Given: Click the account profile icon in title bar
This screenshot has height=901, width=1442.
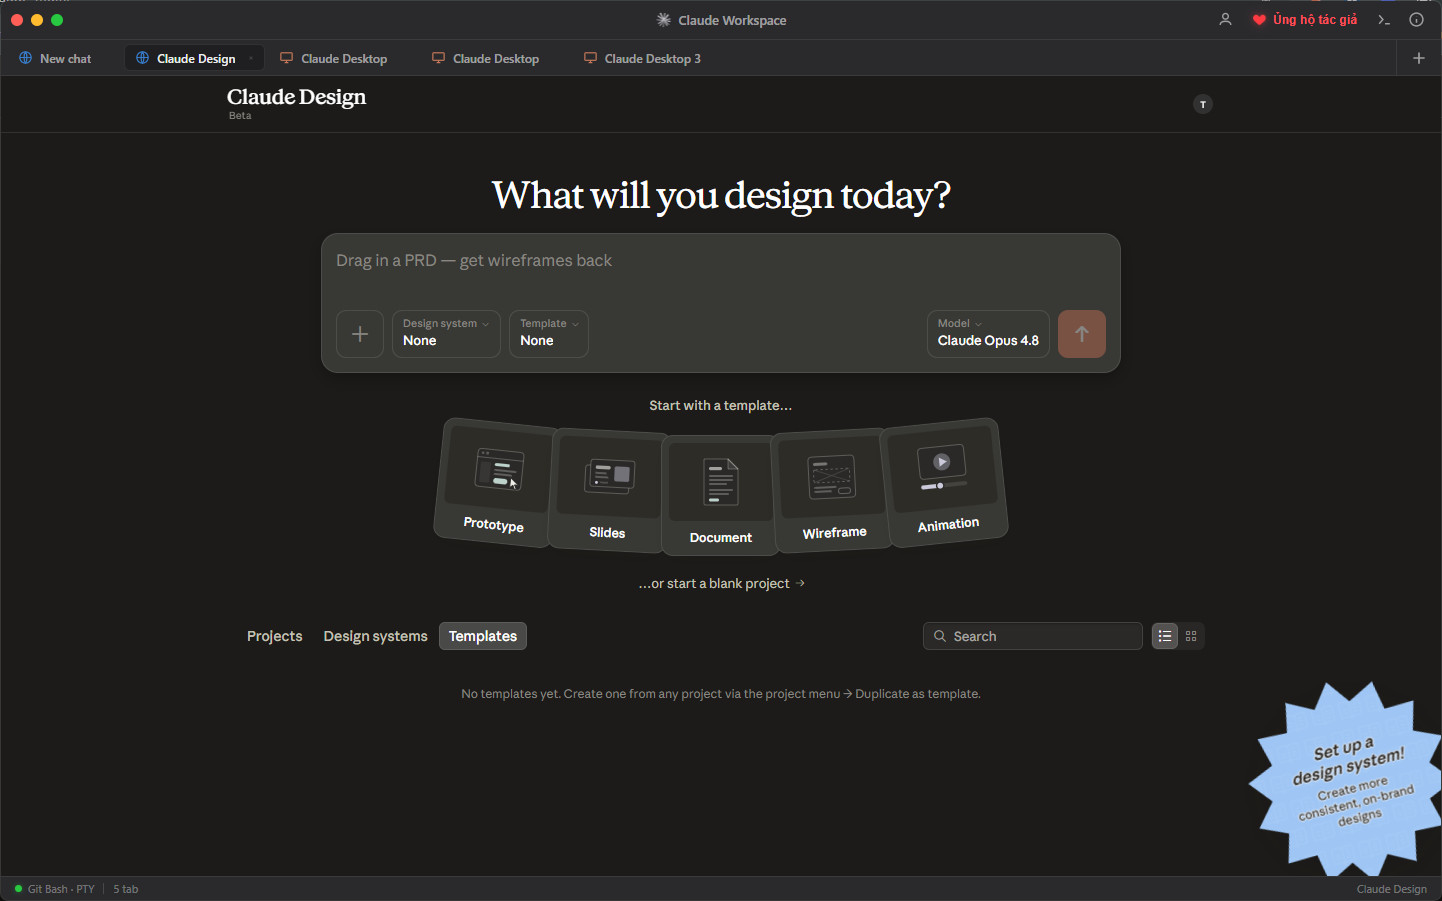Looking at the screenshot, I should (x=1225, y=20).
